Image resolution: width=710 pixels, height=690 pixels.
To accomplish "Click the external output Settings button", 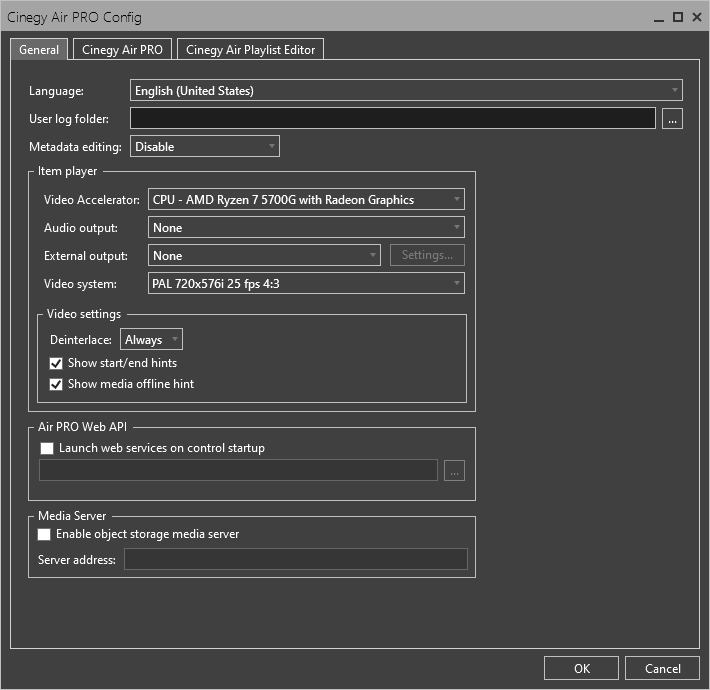I will coord(427,255).
